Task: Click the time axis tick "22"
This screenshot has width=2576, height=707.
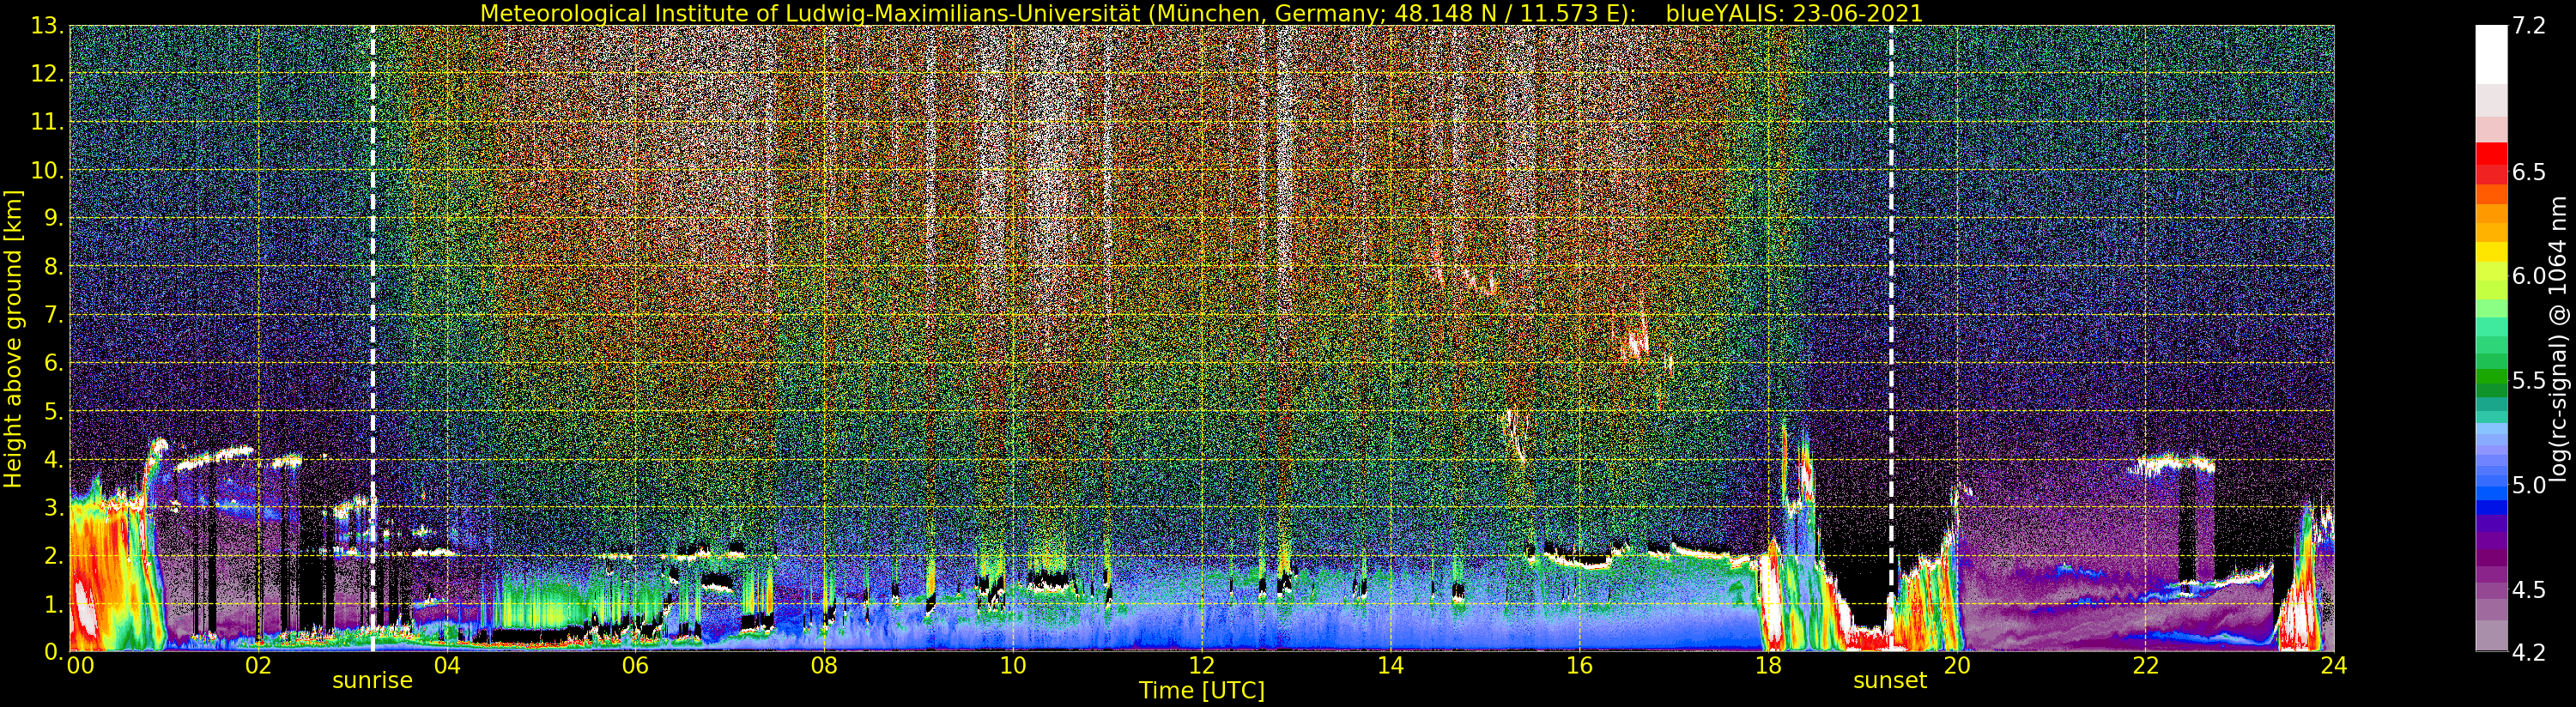Action: point(2145,665)
